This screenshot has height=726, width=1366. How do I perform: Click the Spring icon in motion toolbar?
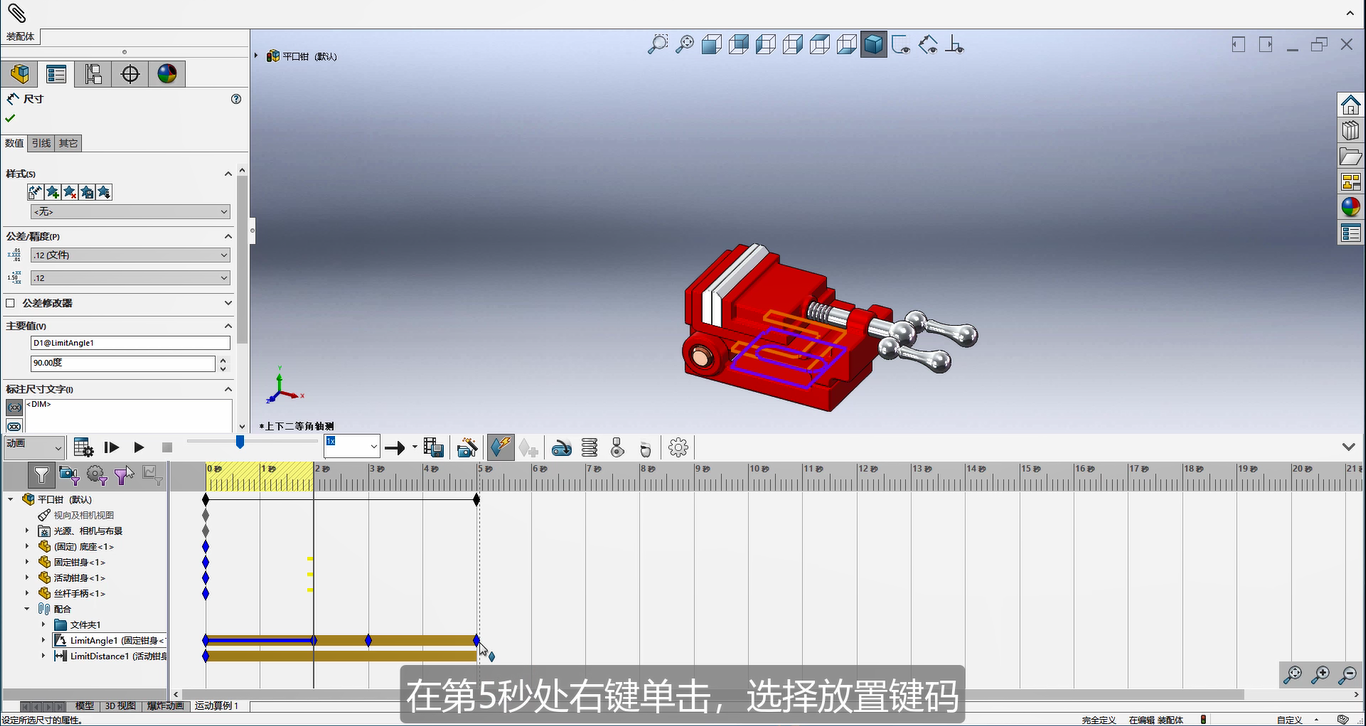[590, 447]
